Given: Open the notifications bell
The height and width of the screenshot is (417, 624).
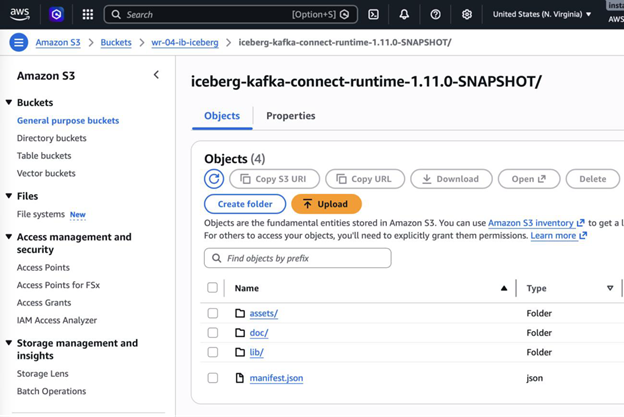Looking at the screenshot, I should click(x=404, y=15).
